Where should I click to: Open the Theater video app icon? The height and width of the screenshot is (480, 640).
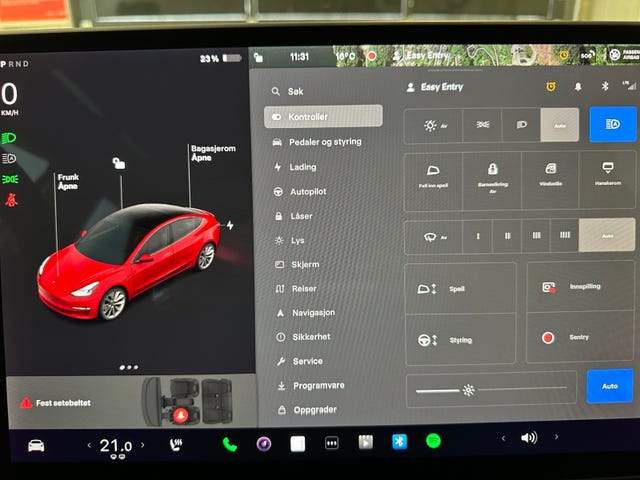(x=365, y=442)
